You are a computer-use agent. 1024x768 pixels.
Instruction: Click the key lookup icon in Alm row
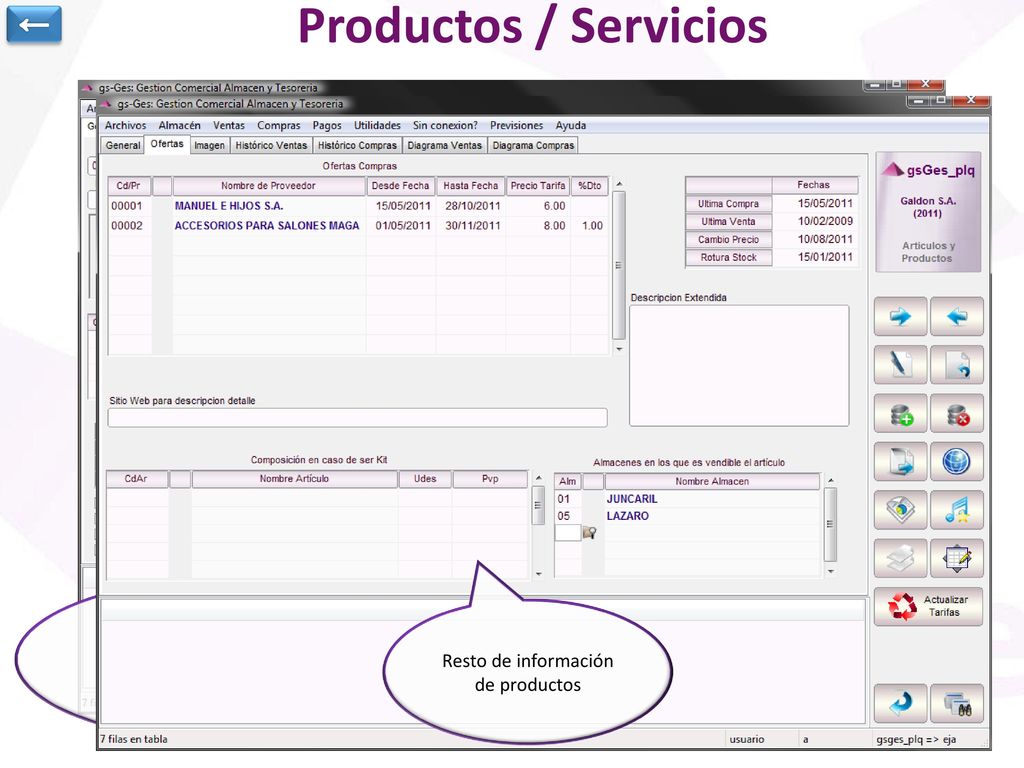click(589, 533)
